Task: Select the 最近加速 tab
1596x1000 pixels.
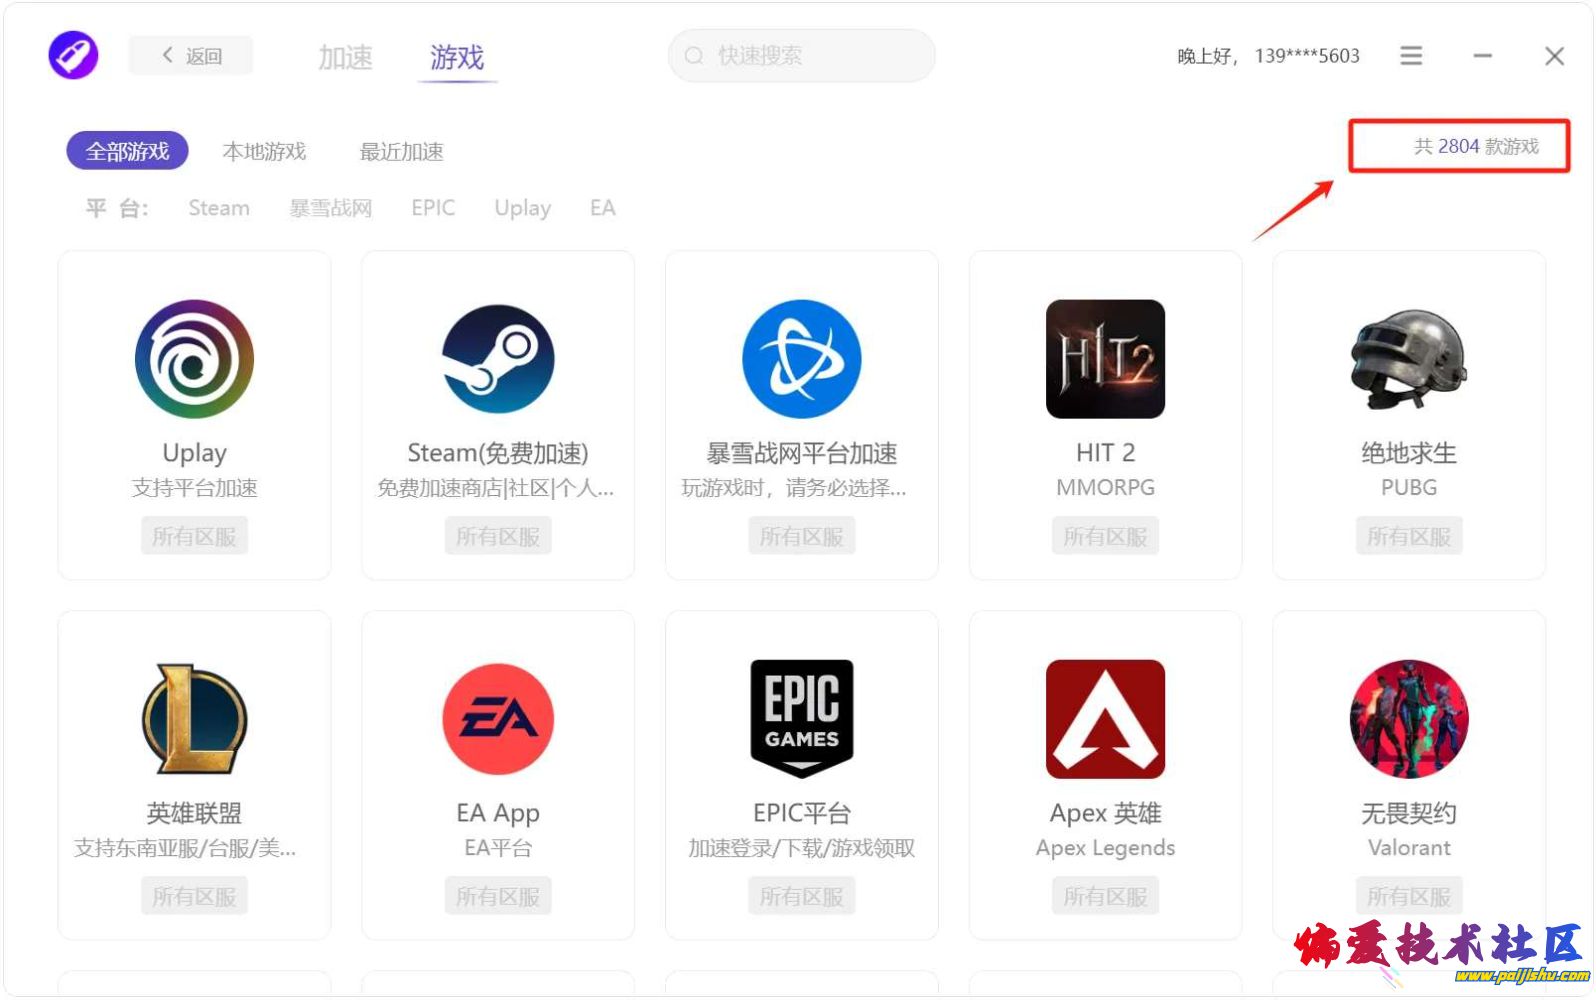Action: click(x=401, y=152)
